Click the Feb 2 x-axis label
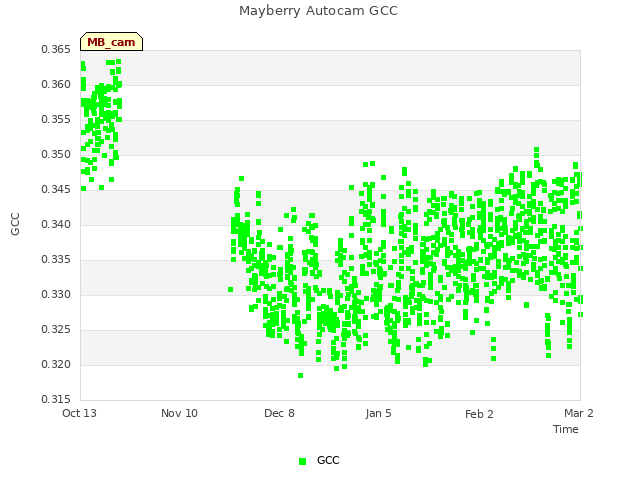Viewport: 640px width, 480px height. (x=479, y=414)
